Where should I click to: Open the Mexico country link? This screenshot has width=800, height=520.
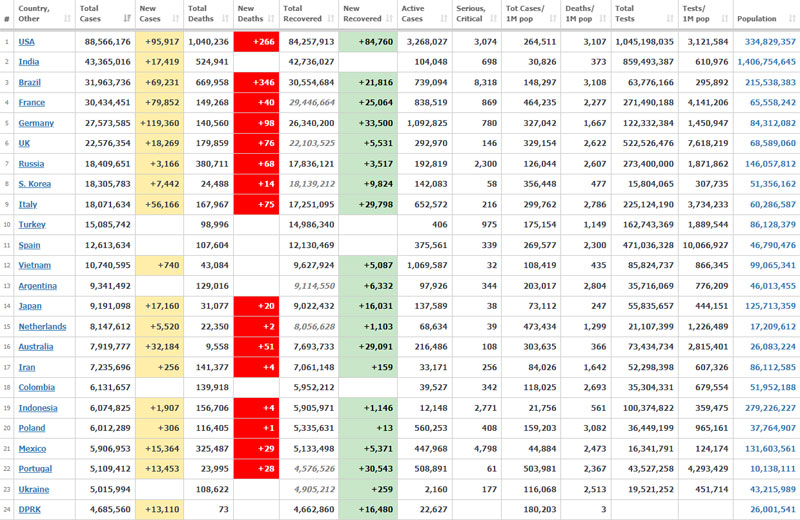(x=32, y=449)
